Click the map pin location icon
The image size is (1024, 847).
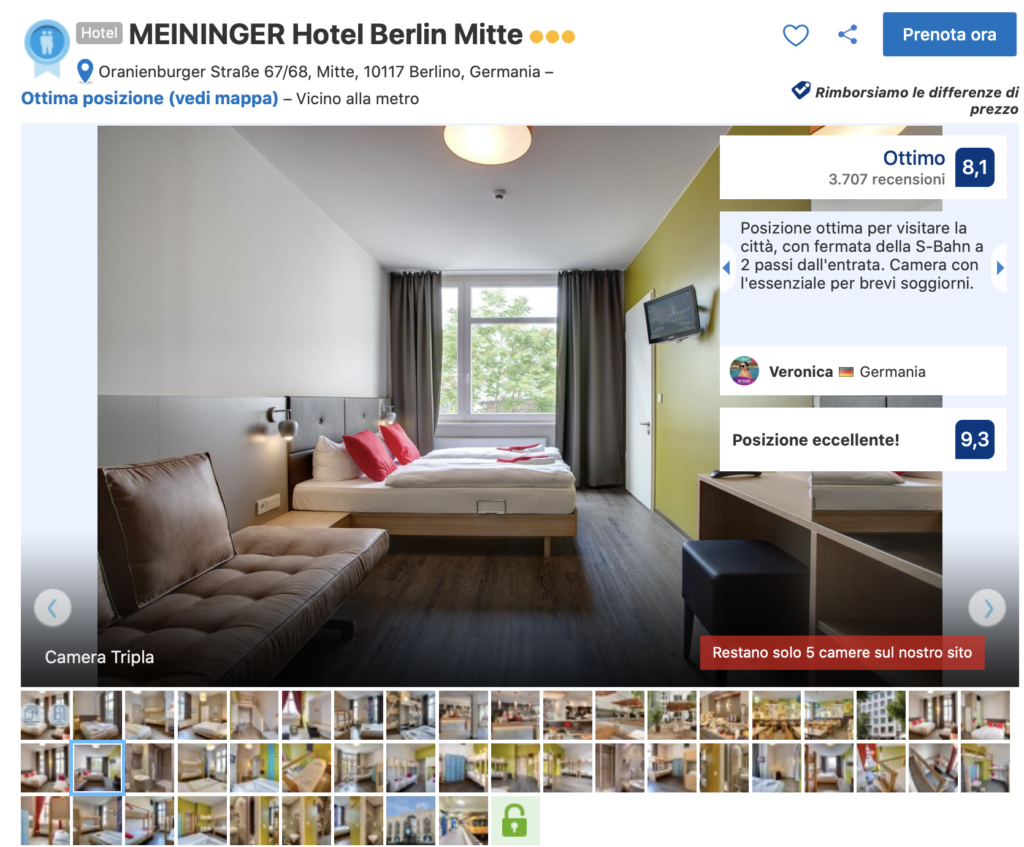point(85,72)
